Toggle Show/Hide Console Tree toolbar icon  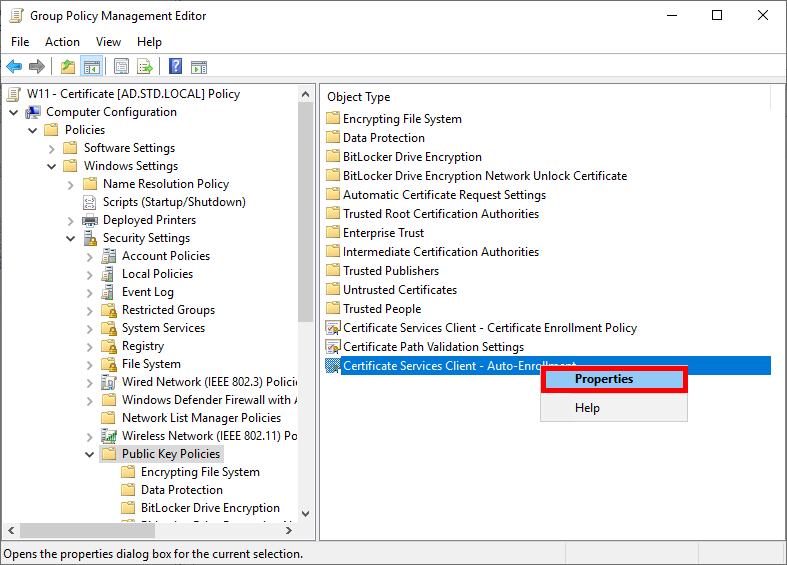(x=91, y=67)
